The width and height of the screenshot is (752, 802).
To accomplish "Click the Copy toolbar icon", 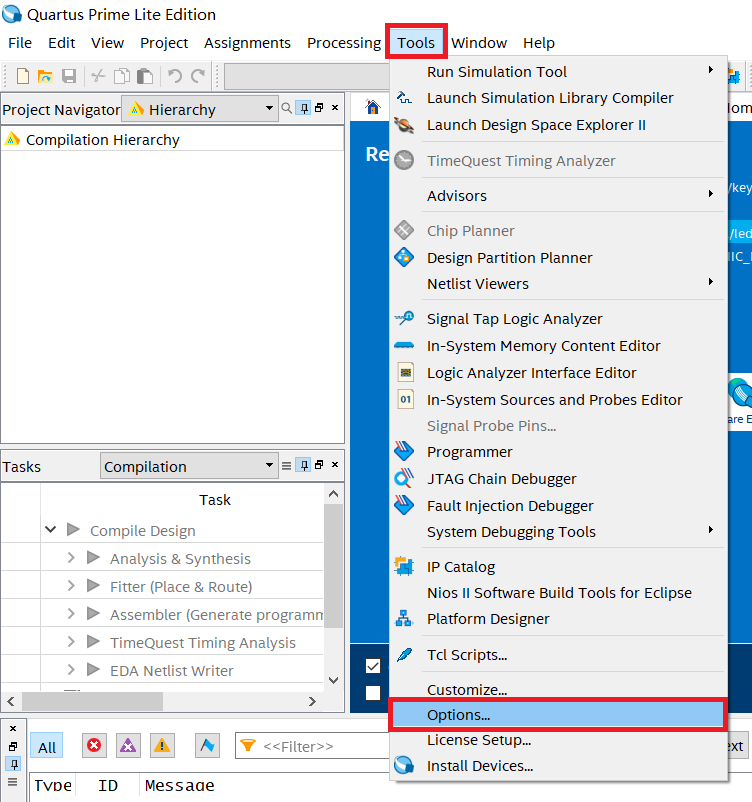I will click(x=122, y=76).
